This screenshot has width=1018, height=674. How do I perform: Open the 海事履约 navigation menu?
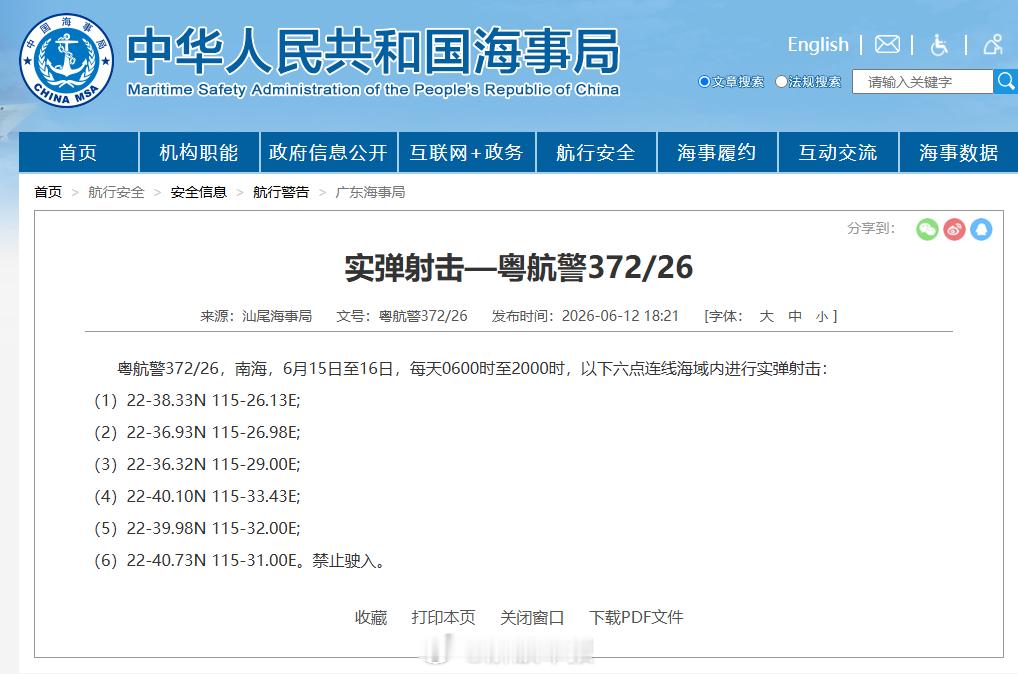tap(717, 152)
